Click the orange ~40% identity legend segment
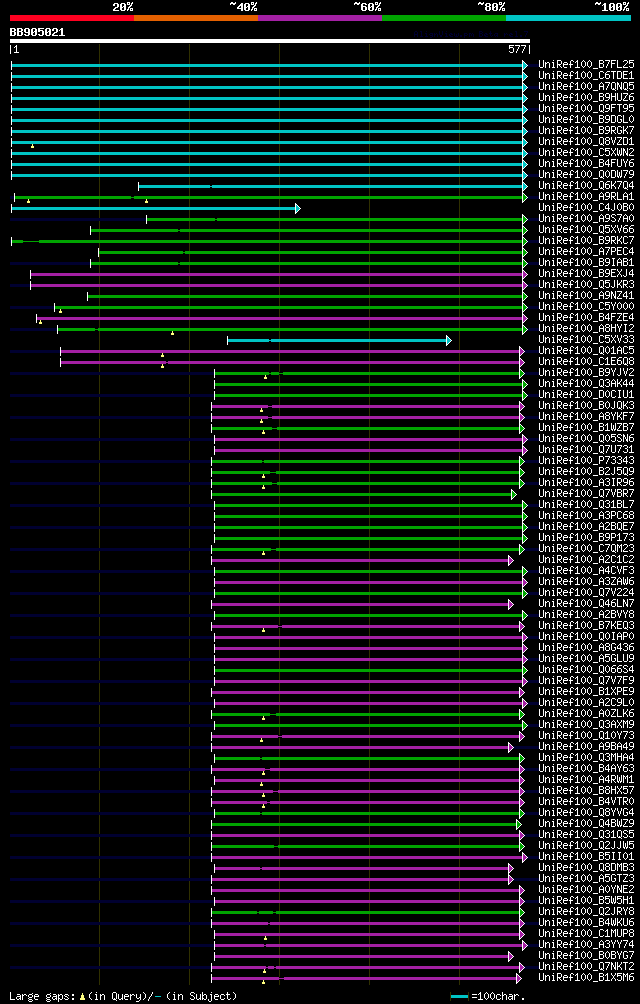 click(x=196, y=18)
